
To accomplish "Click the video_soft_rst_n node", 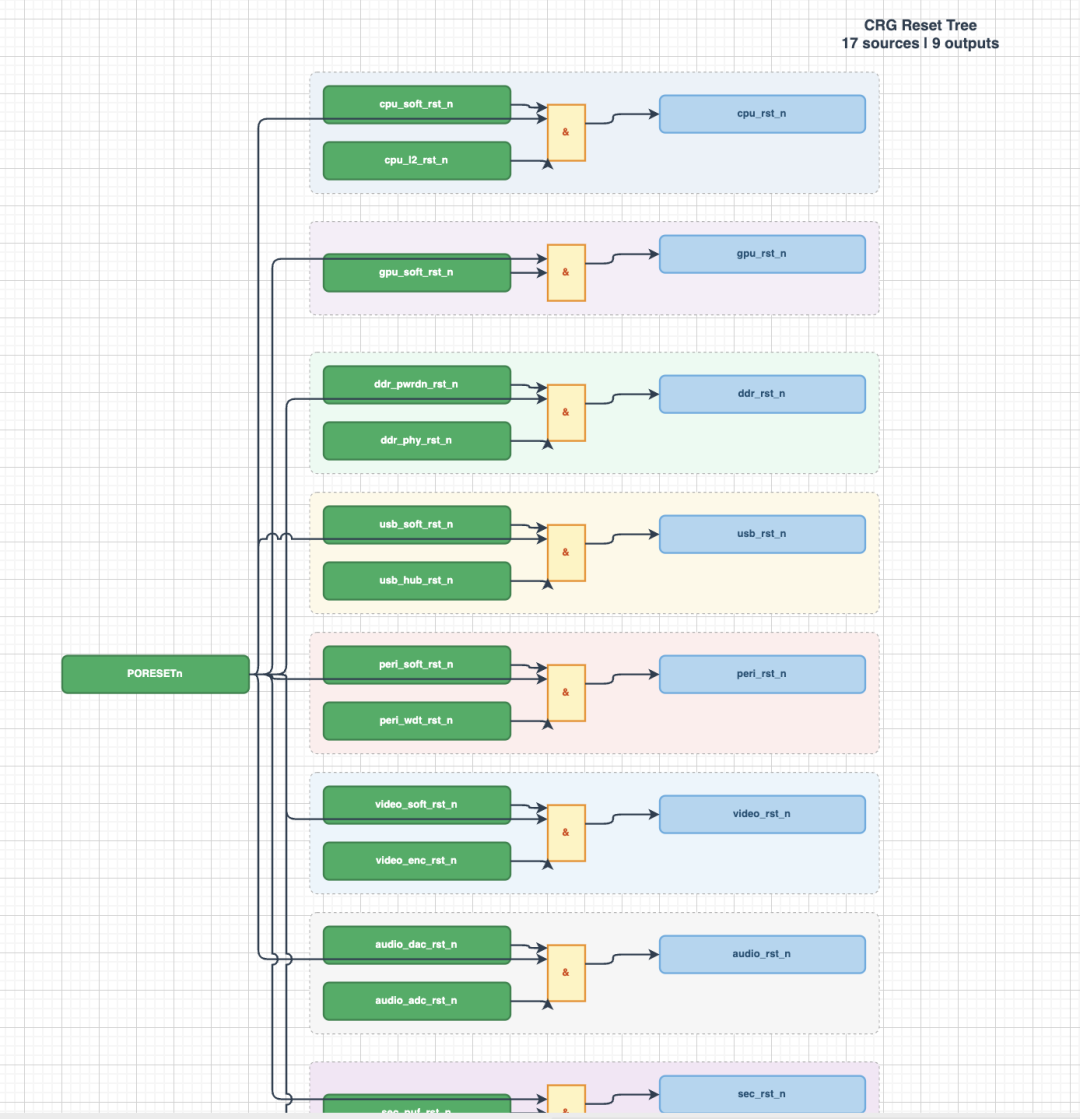I will 417,805.
